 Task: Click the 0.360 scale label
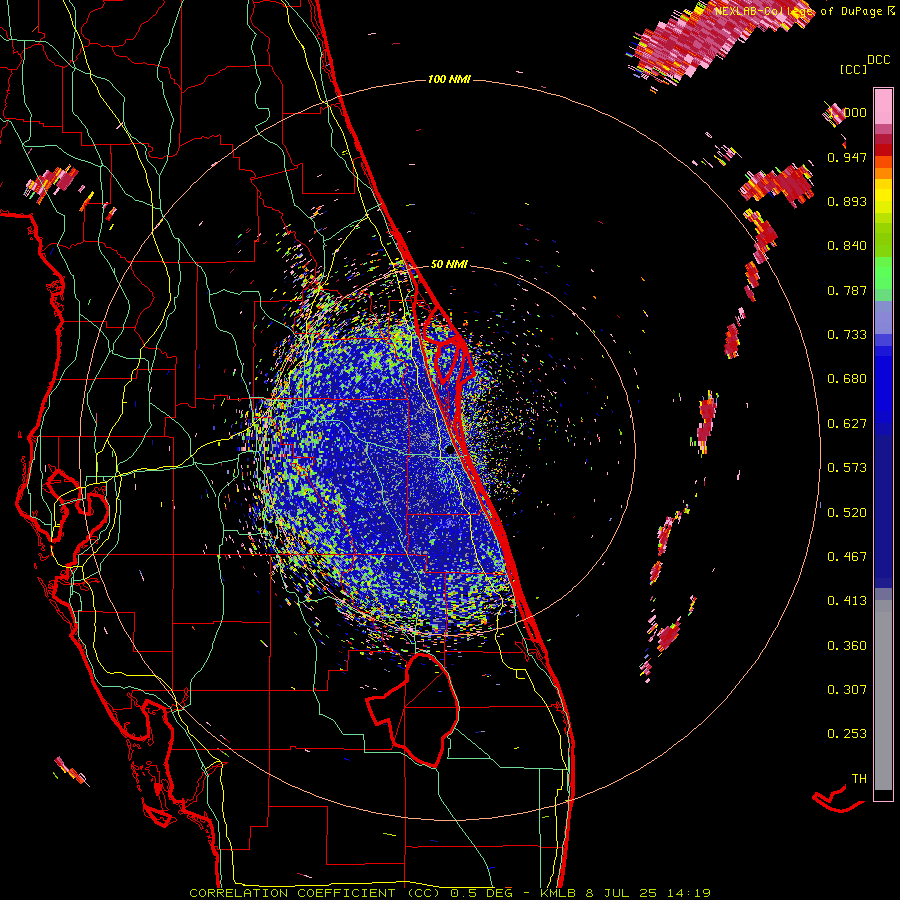coord(847,646)
